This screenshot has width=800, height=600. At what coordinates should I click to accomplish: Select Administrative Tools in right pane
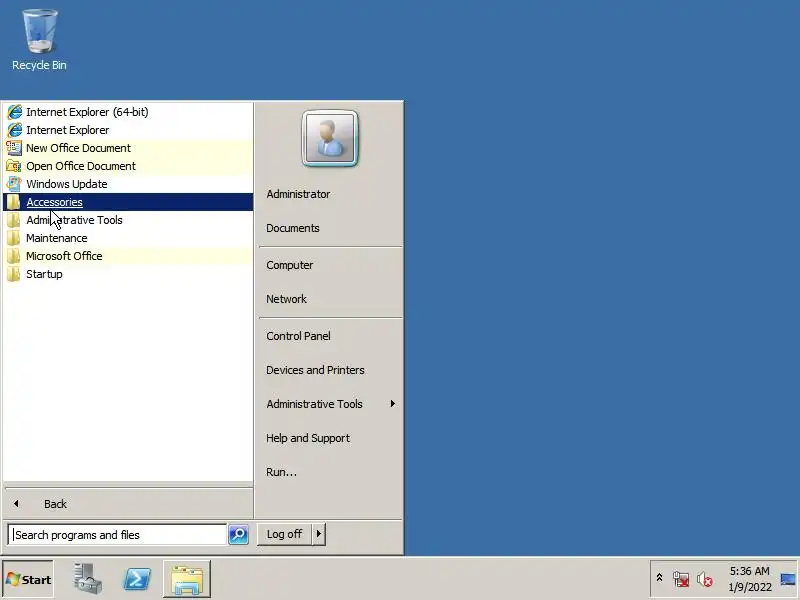point(314,404)
